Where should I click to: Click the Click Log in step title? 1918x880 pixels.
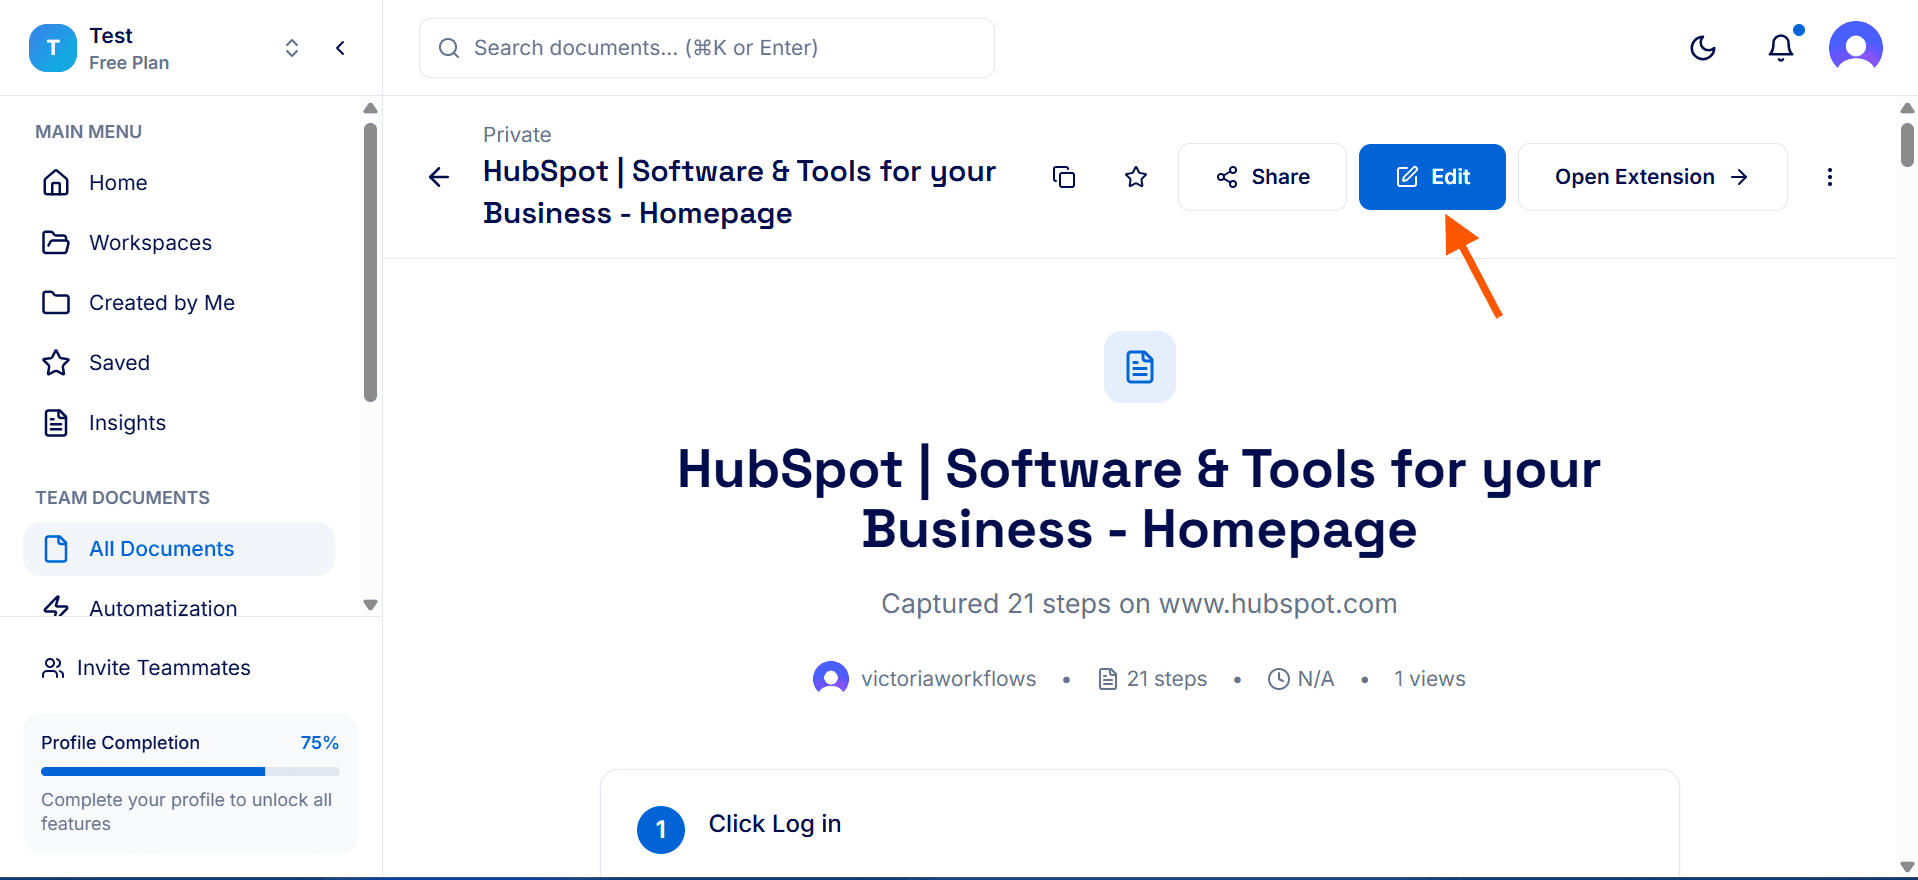coord(775,824)
